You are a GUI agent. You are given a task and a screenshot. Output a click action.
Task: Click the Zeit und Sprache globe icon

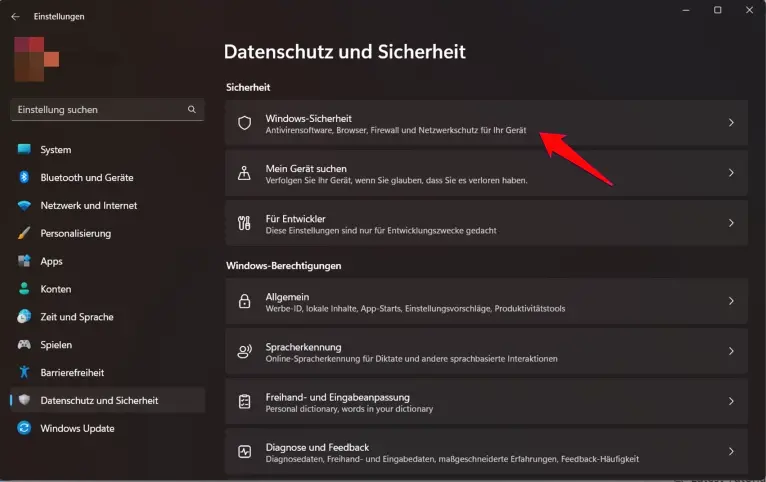(24, 316)
